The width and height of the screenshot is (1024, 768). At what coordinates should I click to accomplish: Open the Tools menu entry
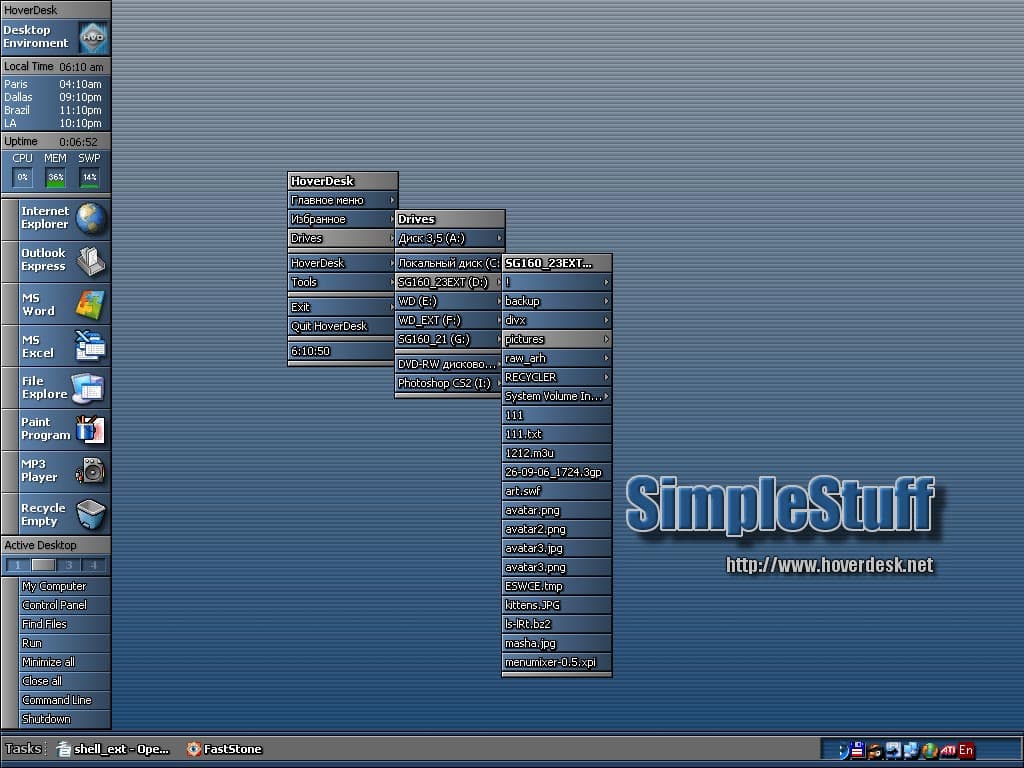point(342,282)
